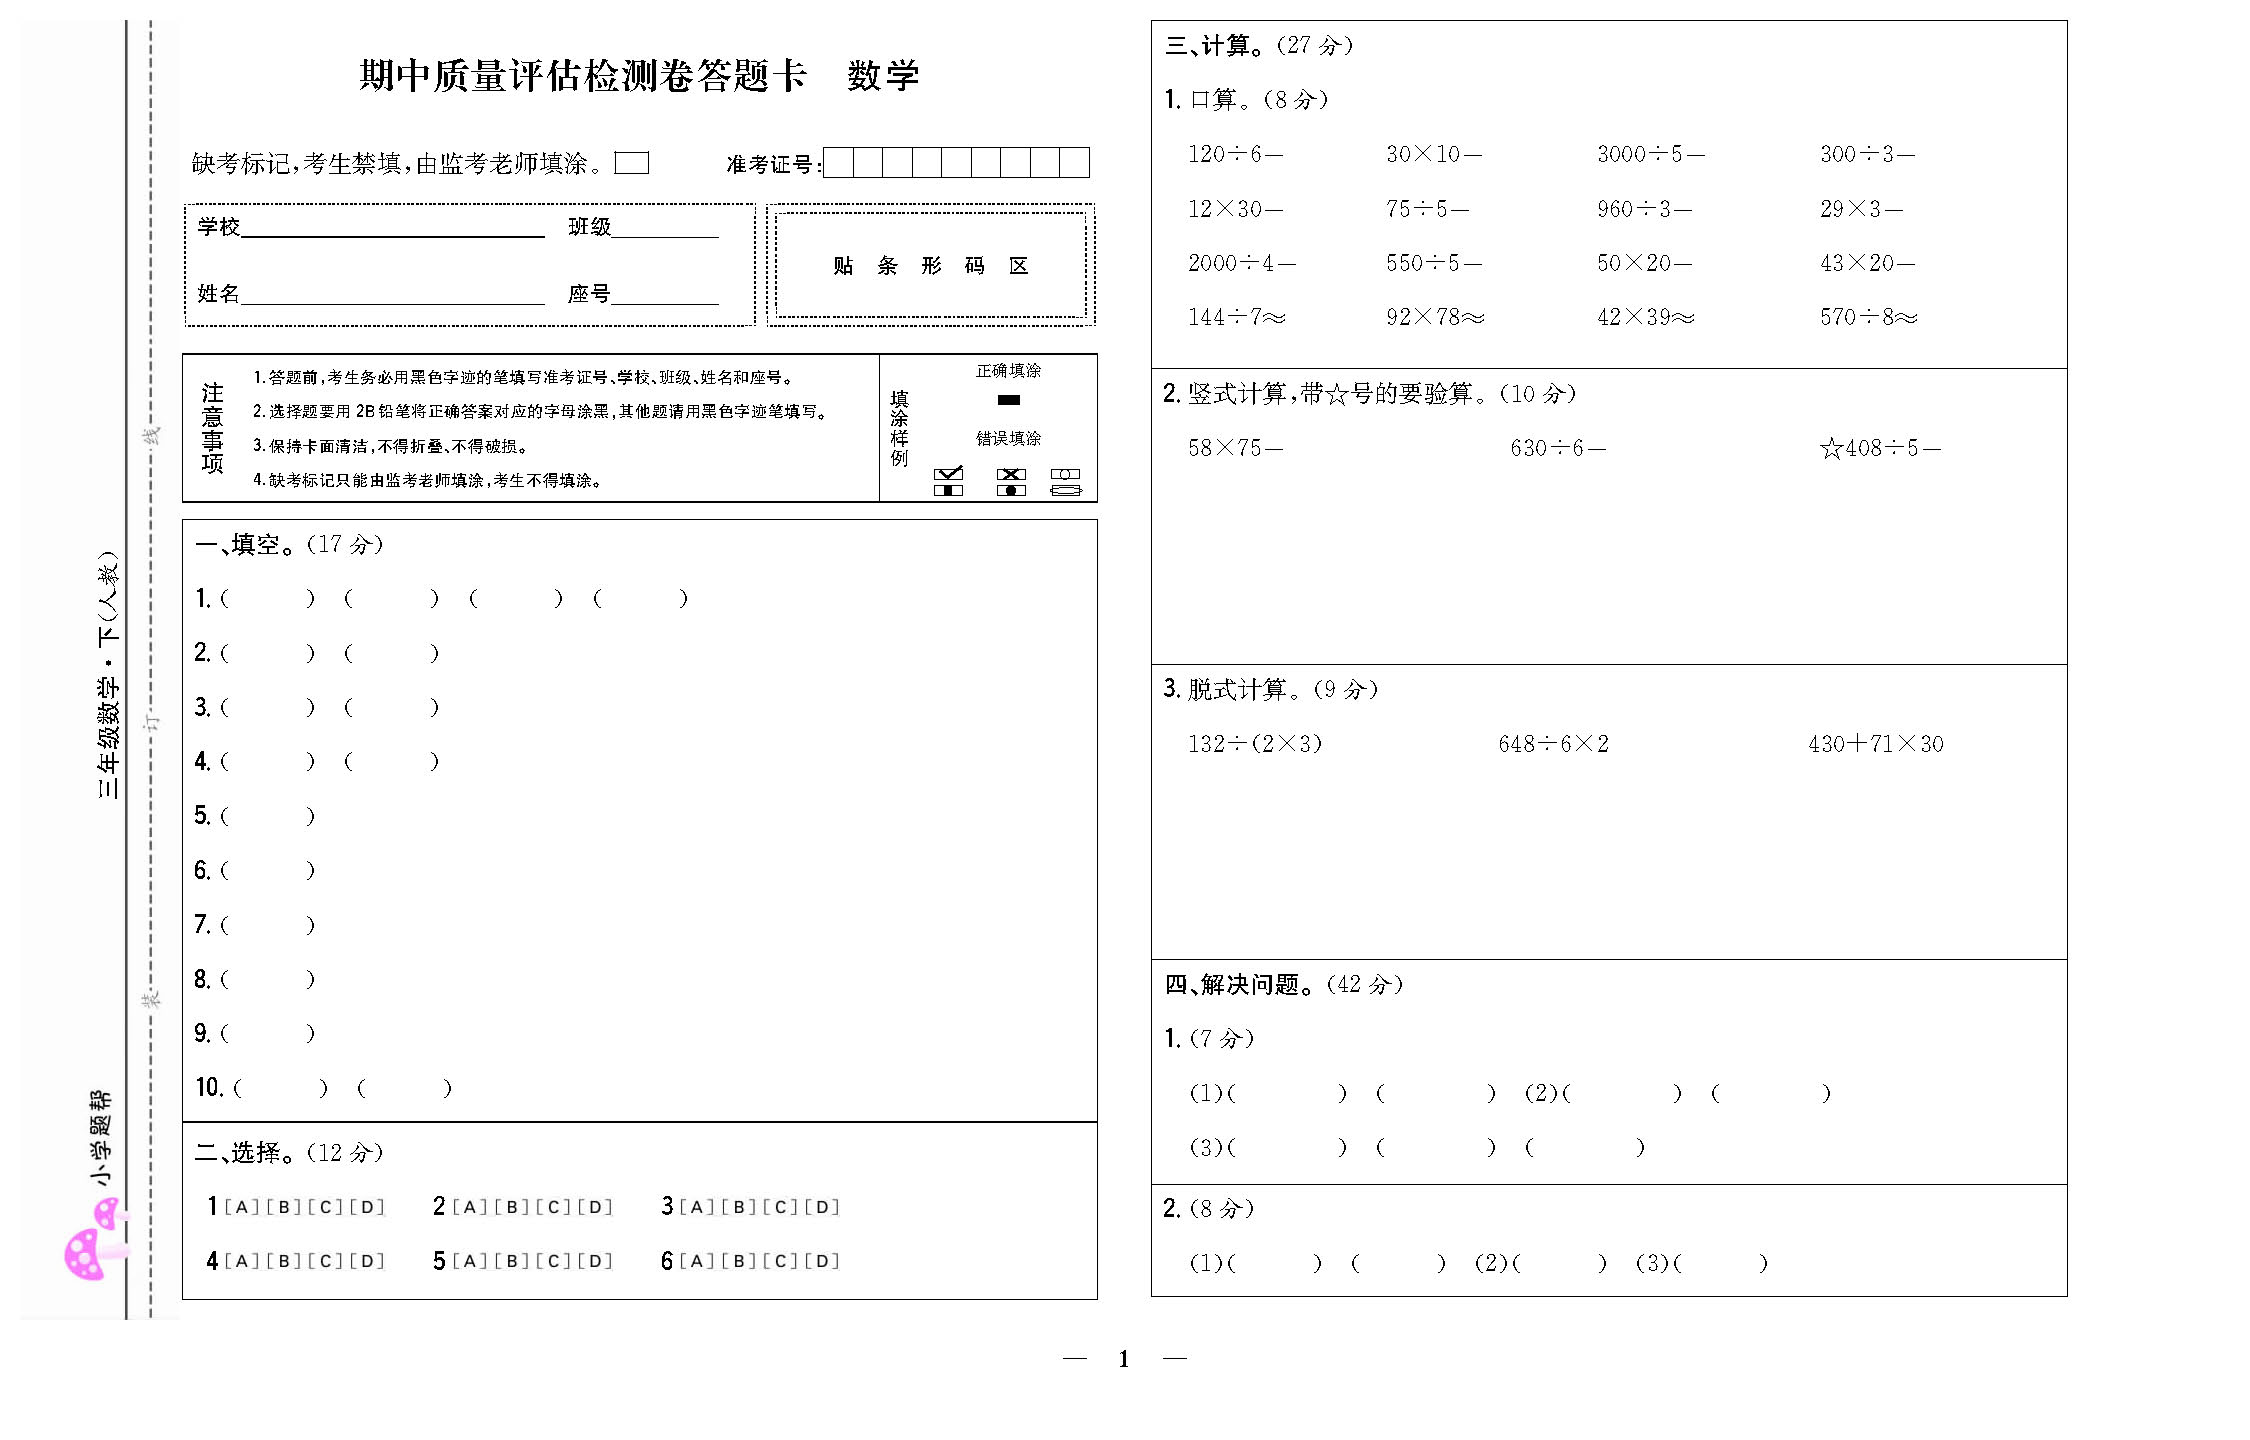Click the 学校 underline field
2250x1440 pixels.
(x=393, y=227)
